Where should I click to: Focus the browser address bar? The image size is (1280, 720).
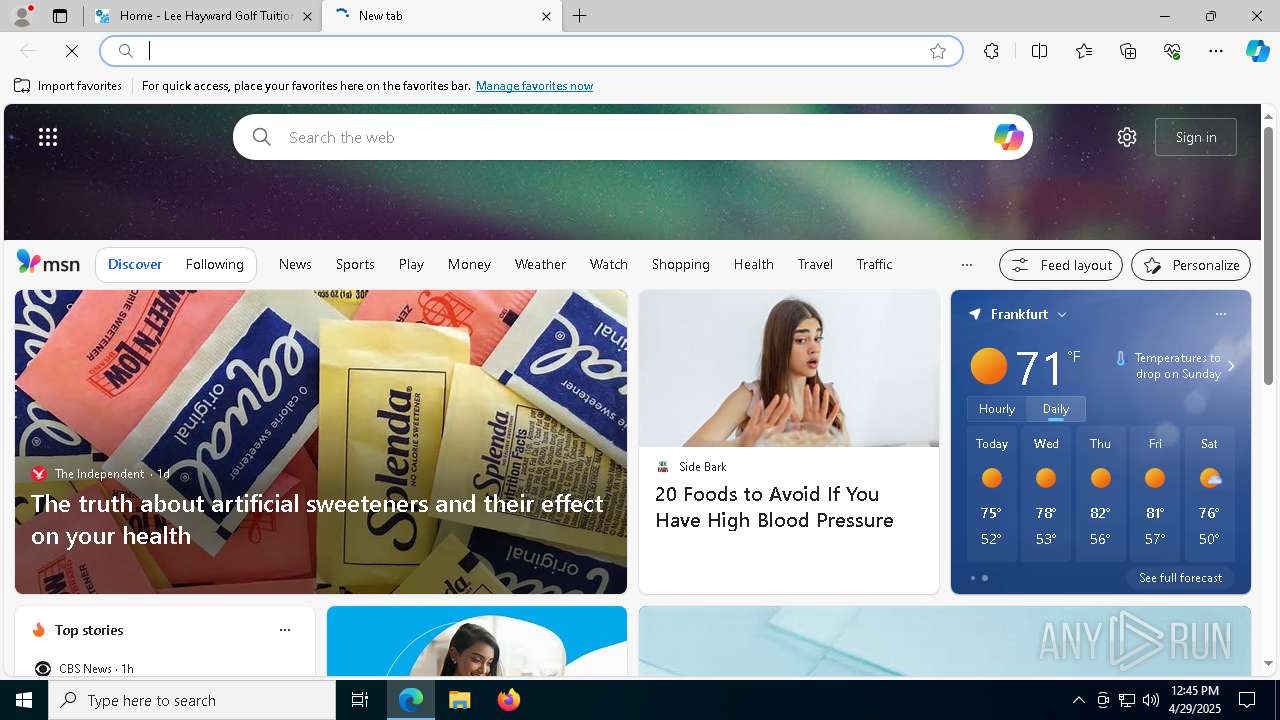click(x=530, y=51)
